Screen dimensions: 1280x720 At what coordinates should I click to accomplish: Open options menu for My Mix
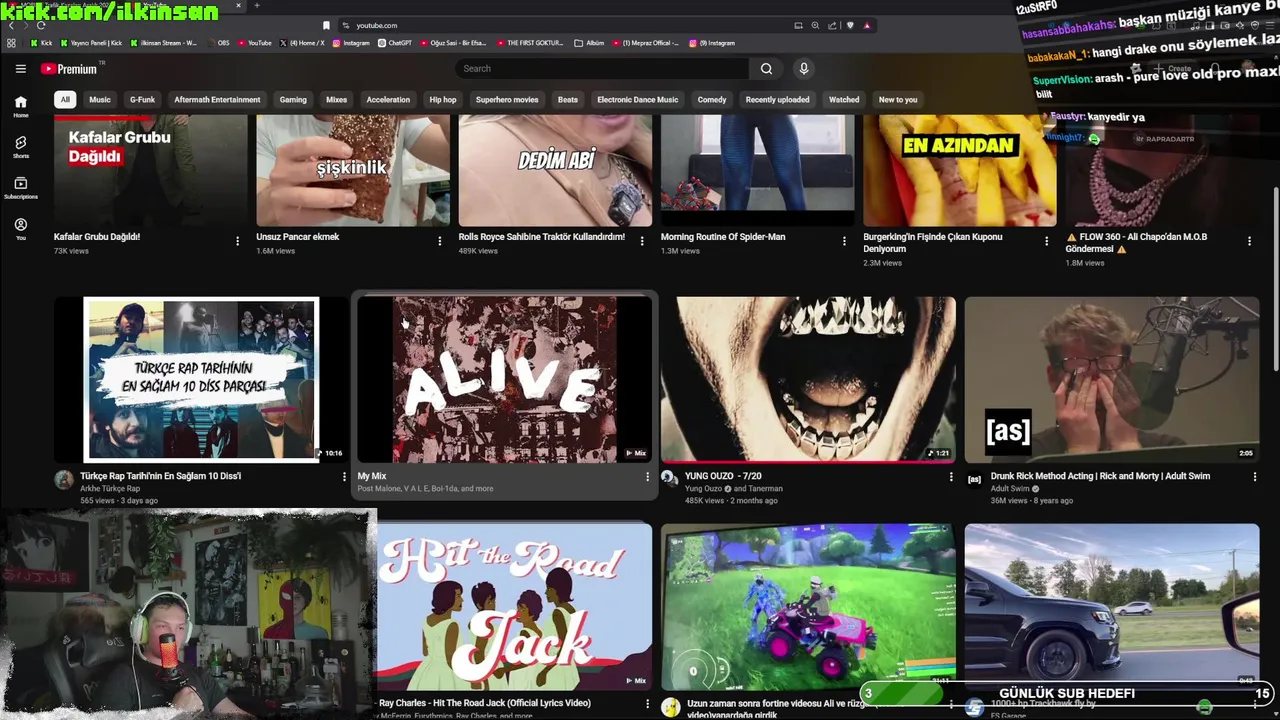point(647,477)
